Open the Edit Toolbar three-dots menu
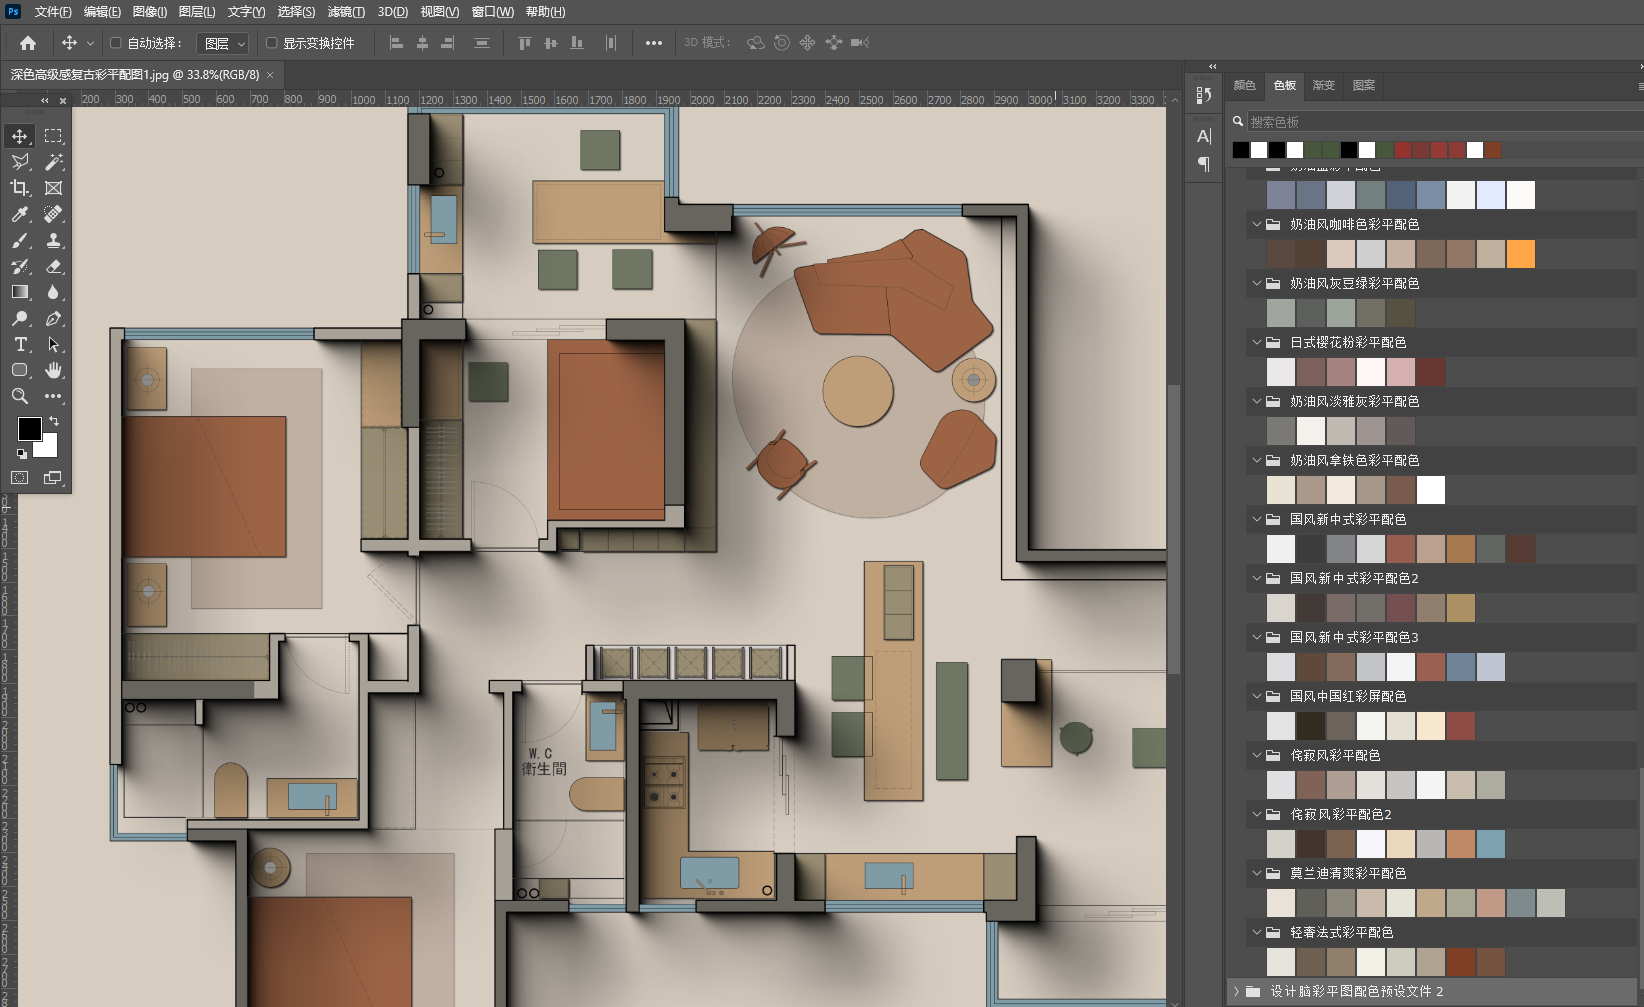Screen dimensions: 1644x1007 [54, 396]
